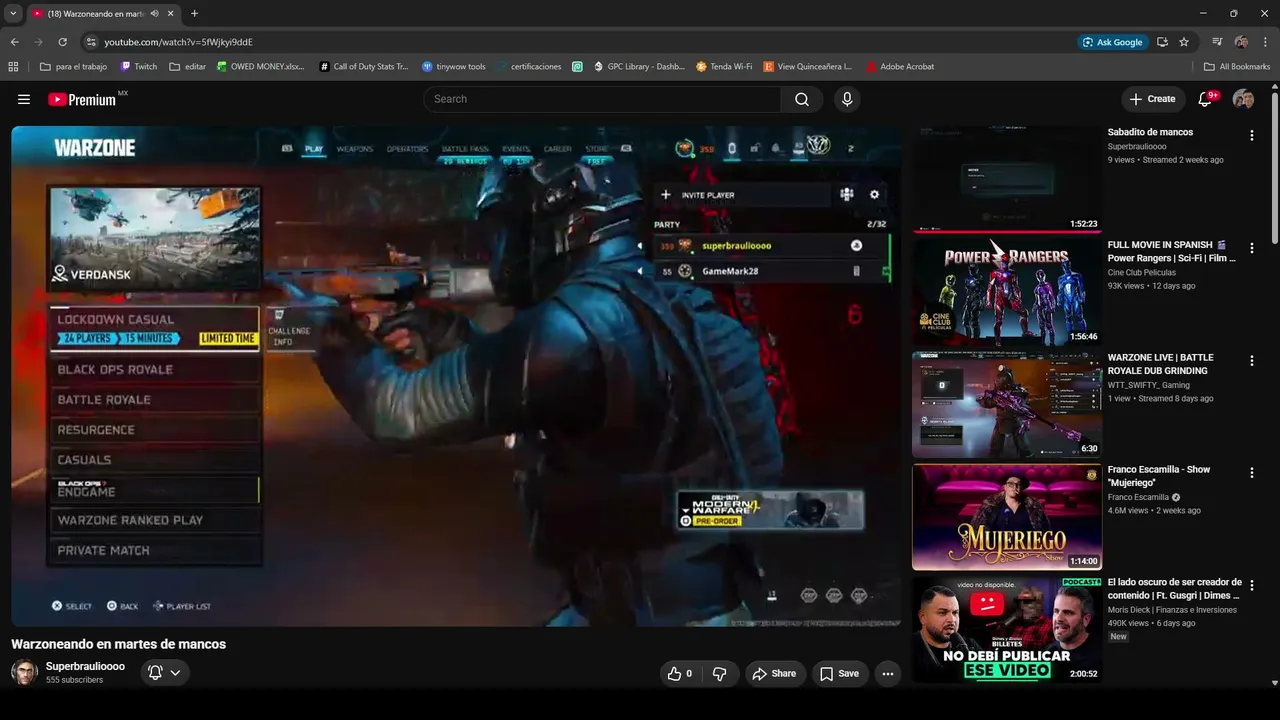Open the YouTube guide hamburger menu

(24, 99)
